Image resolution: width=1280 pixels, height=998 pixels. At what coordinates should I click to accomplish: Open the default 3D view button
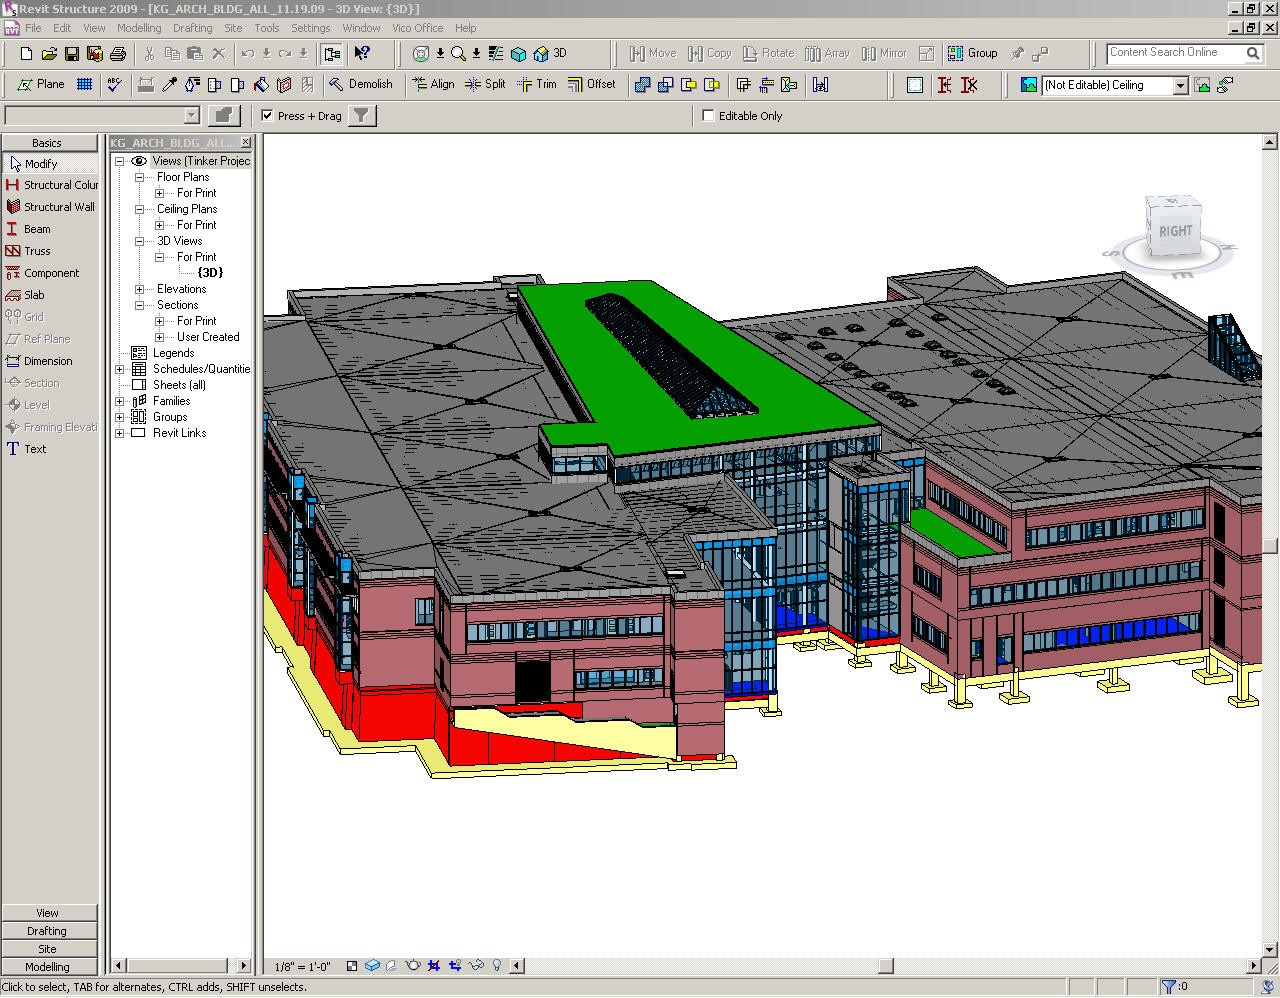pyautogui.click(x=550, y=53)
